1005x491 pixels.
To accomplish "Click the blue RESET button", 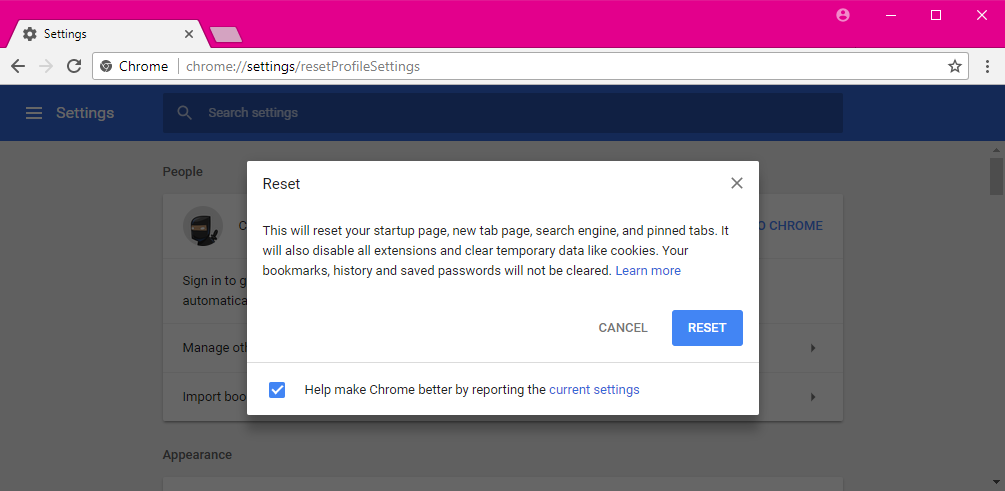I will click(707, 328).
